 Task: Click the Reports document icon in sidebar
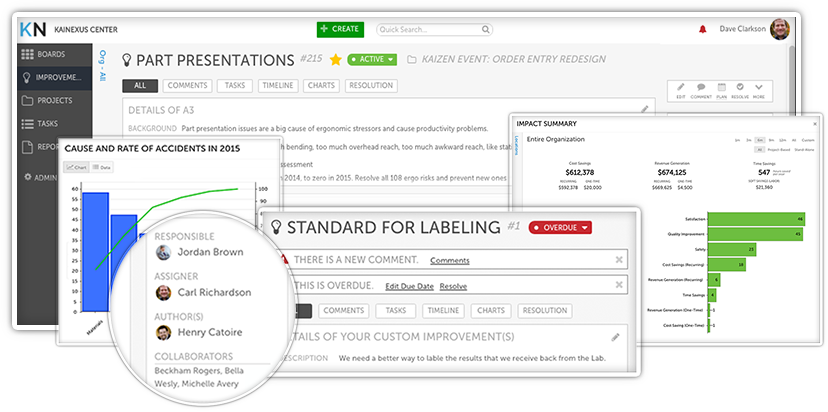(x=27, y=147)
